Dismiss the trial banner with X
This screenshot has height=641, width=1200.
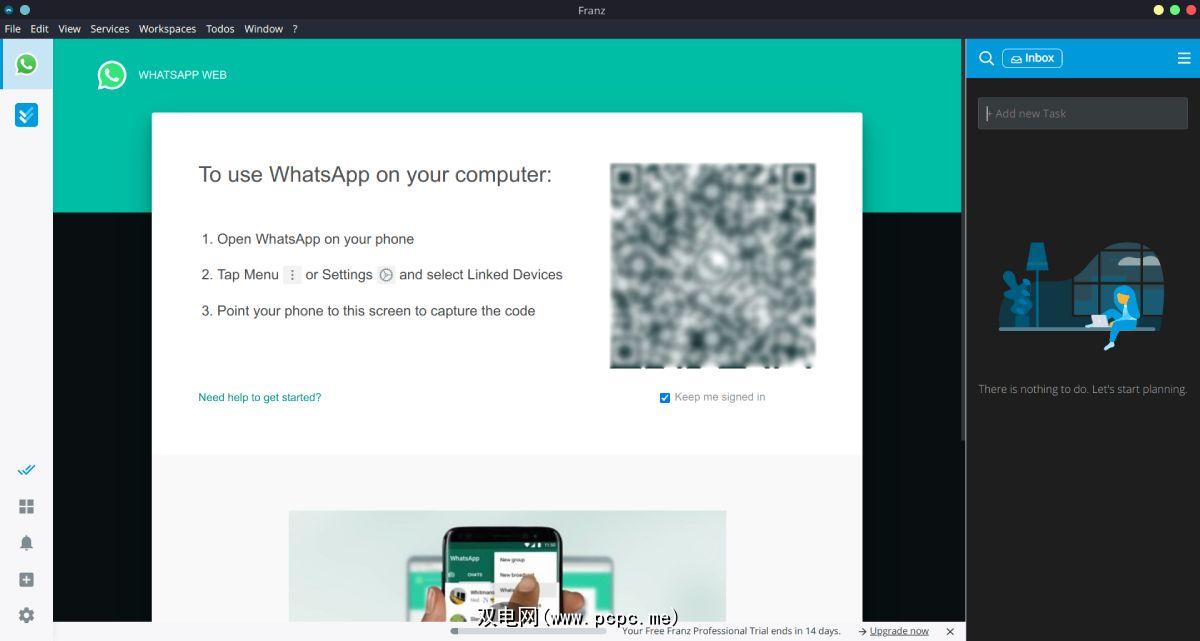(950, 631)
